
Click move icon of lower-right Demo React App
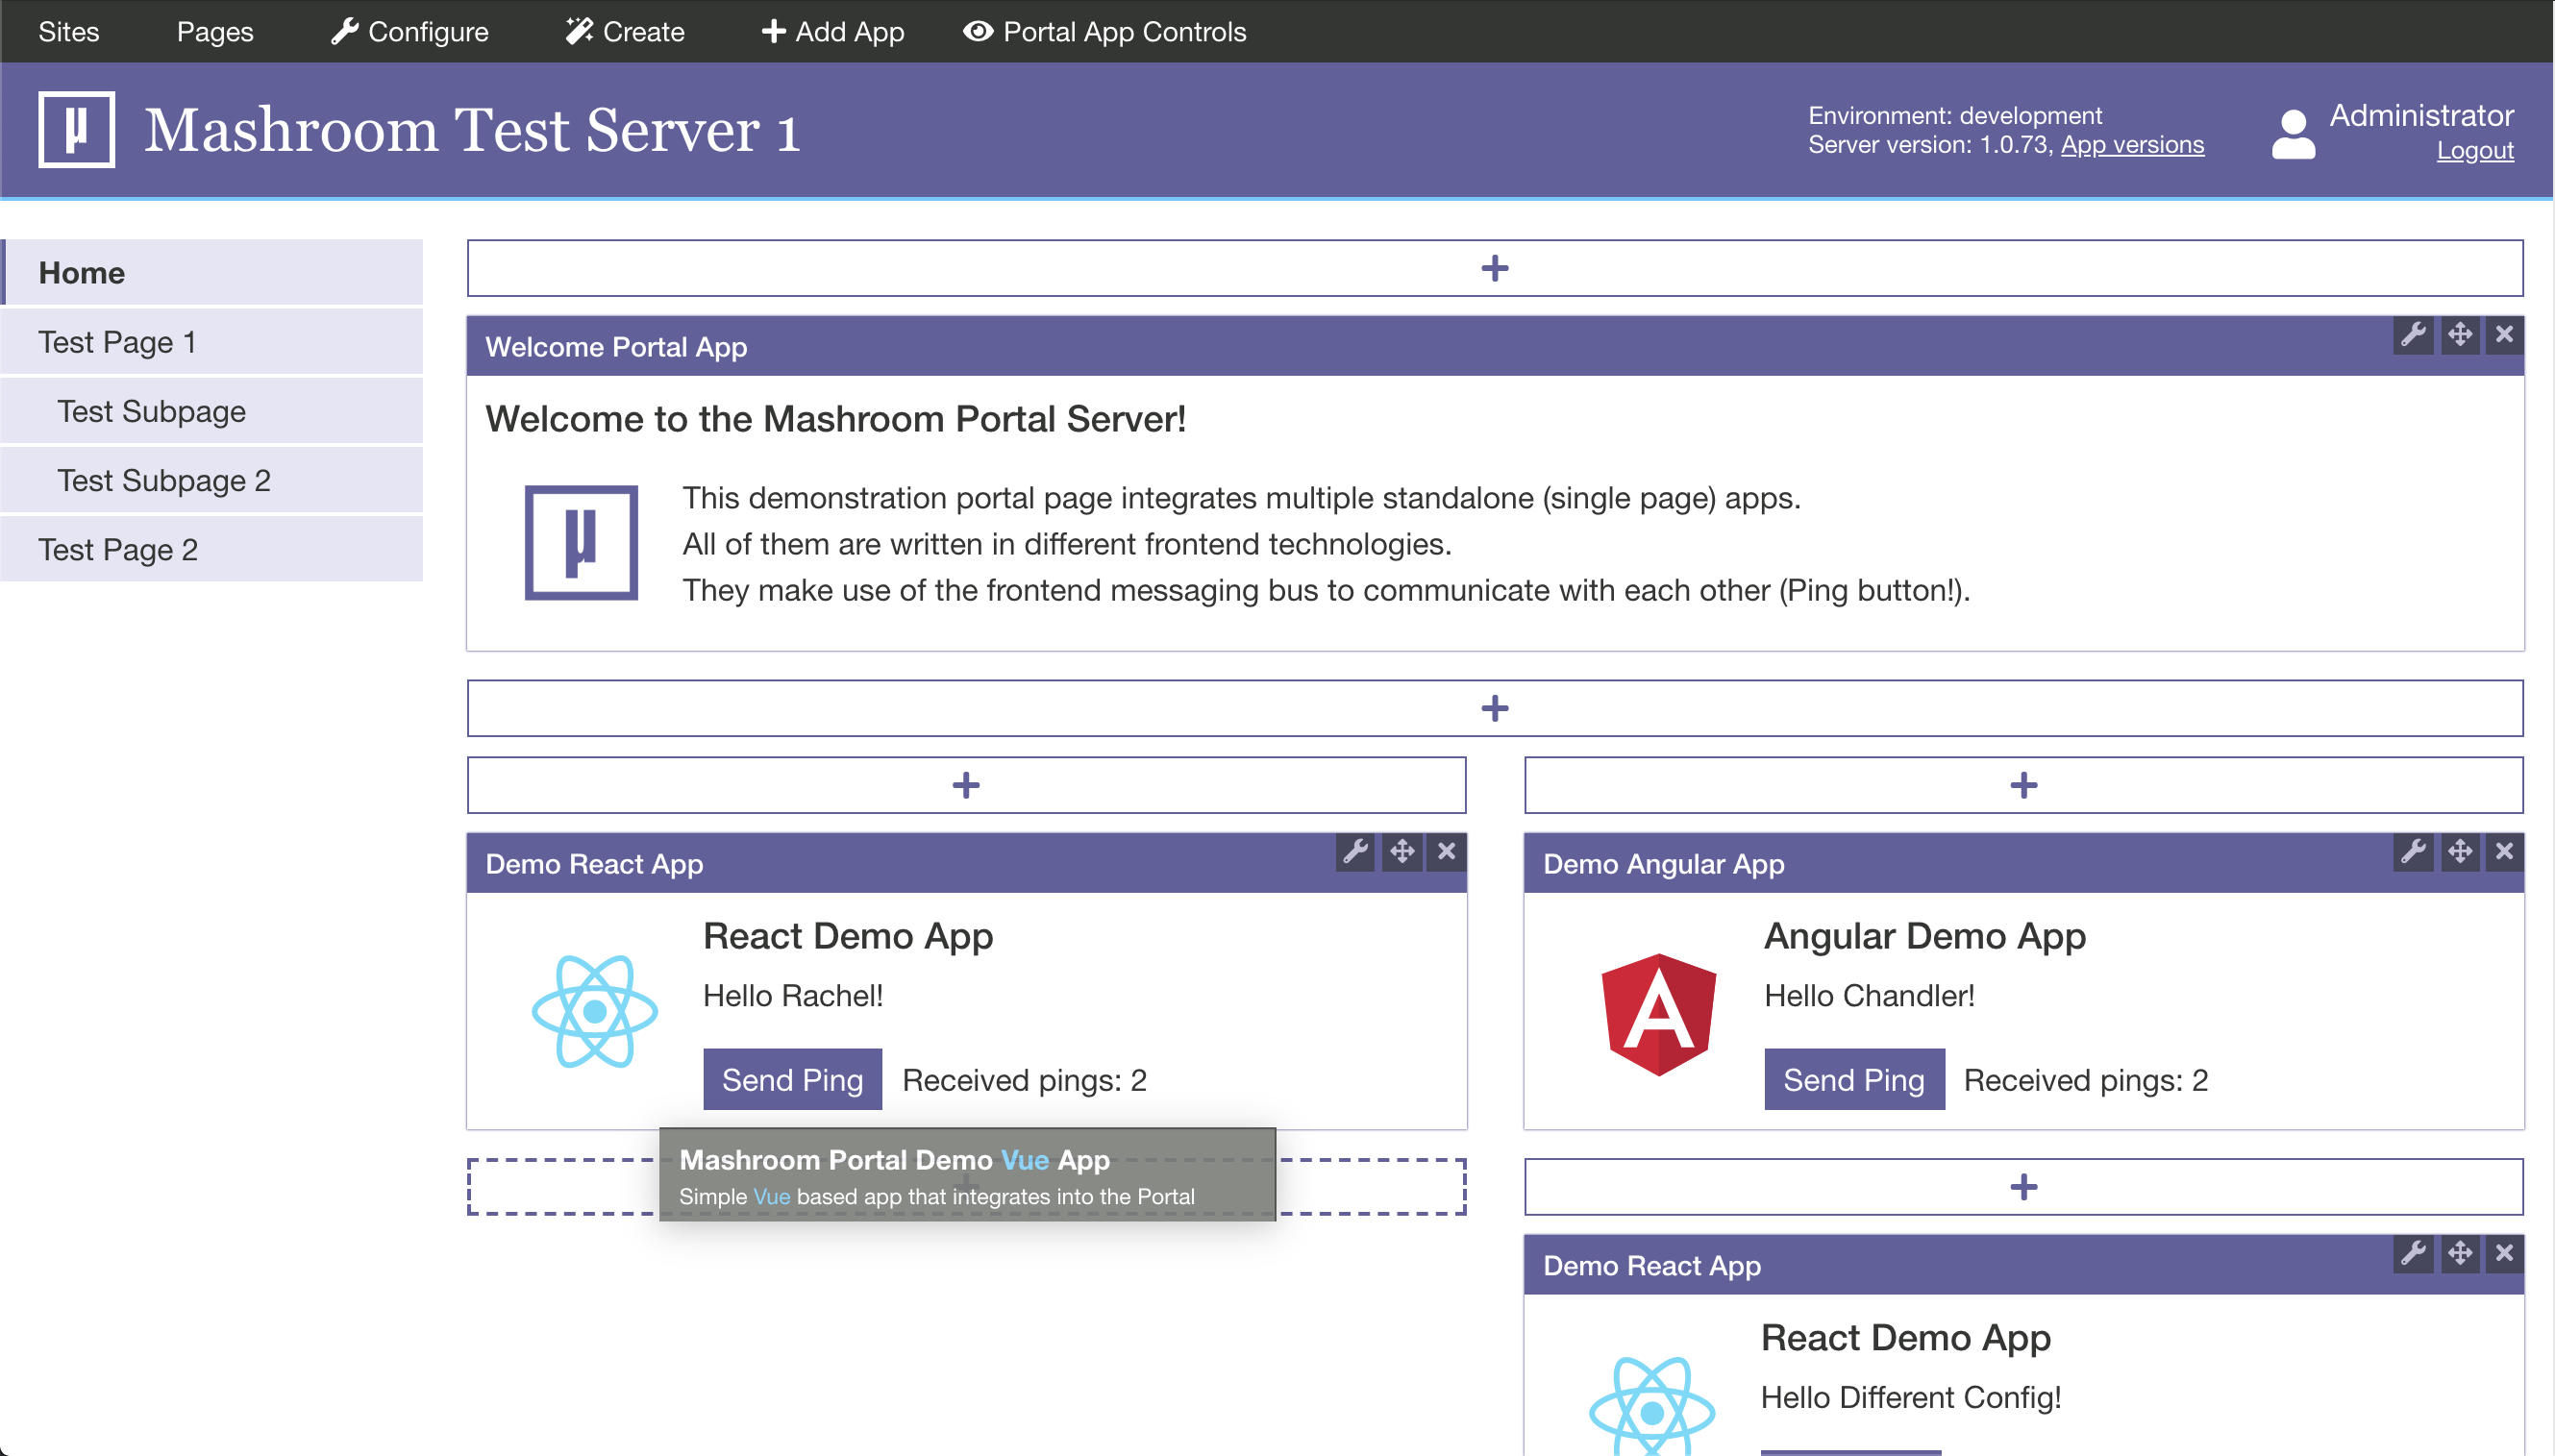(2459, 1253)
